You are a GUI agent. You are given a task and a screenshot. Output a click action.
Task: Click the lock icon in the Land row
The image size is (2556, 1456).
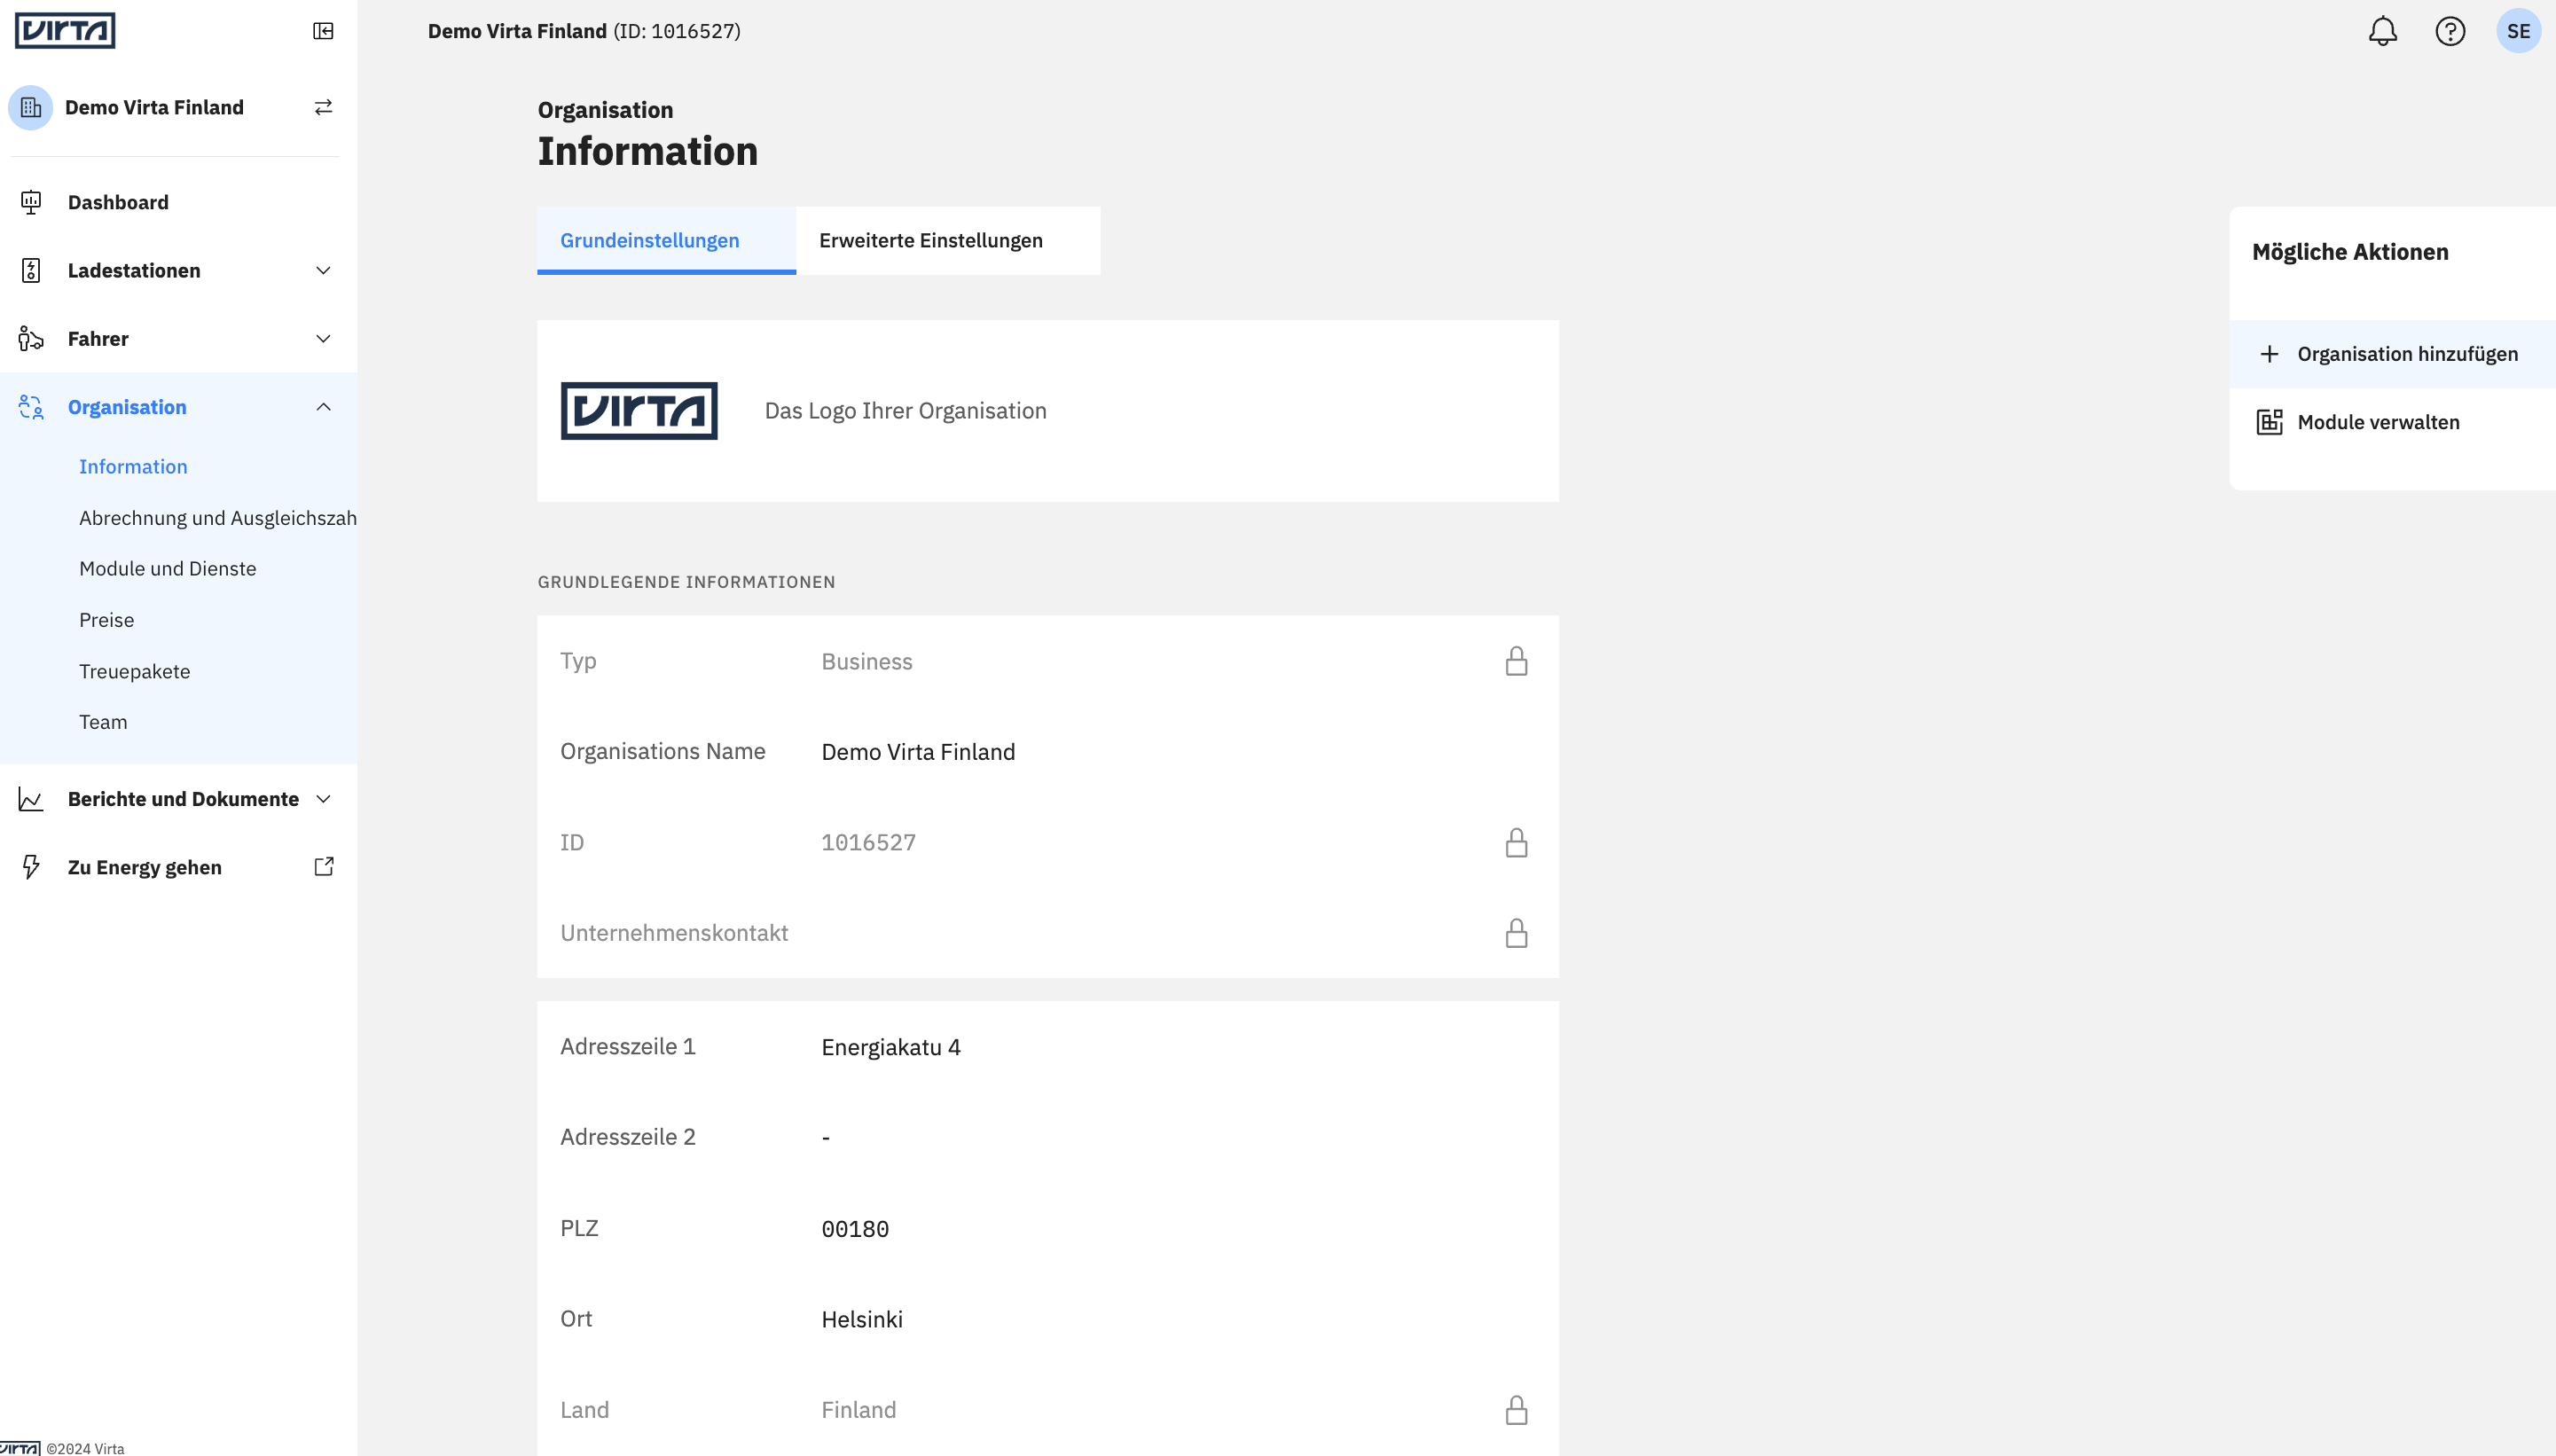pyautogui.click(x=1516, y=1410)
